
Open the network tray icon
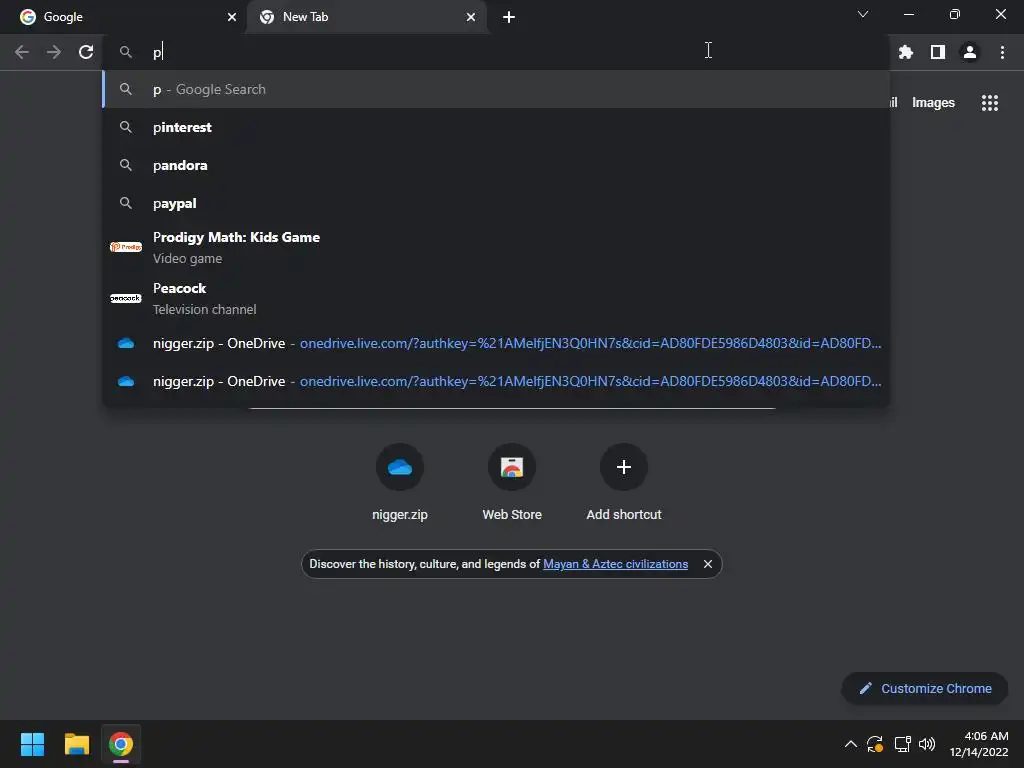click(903, 744)
